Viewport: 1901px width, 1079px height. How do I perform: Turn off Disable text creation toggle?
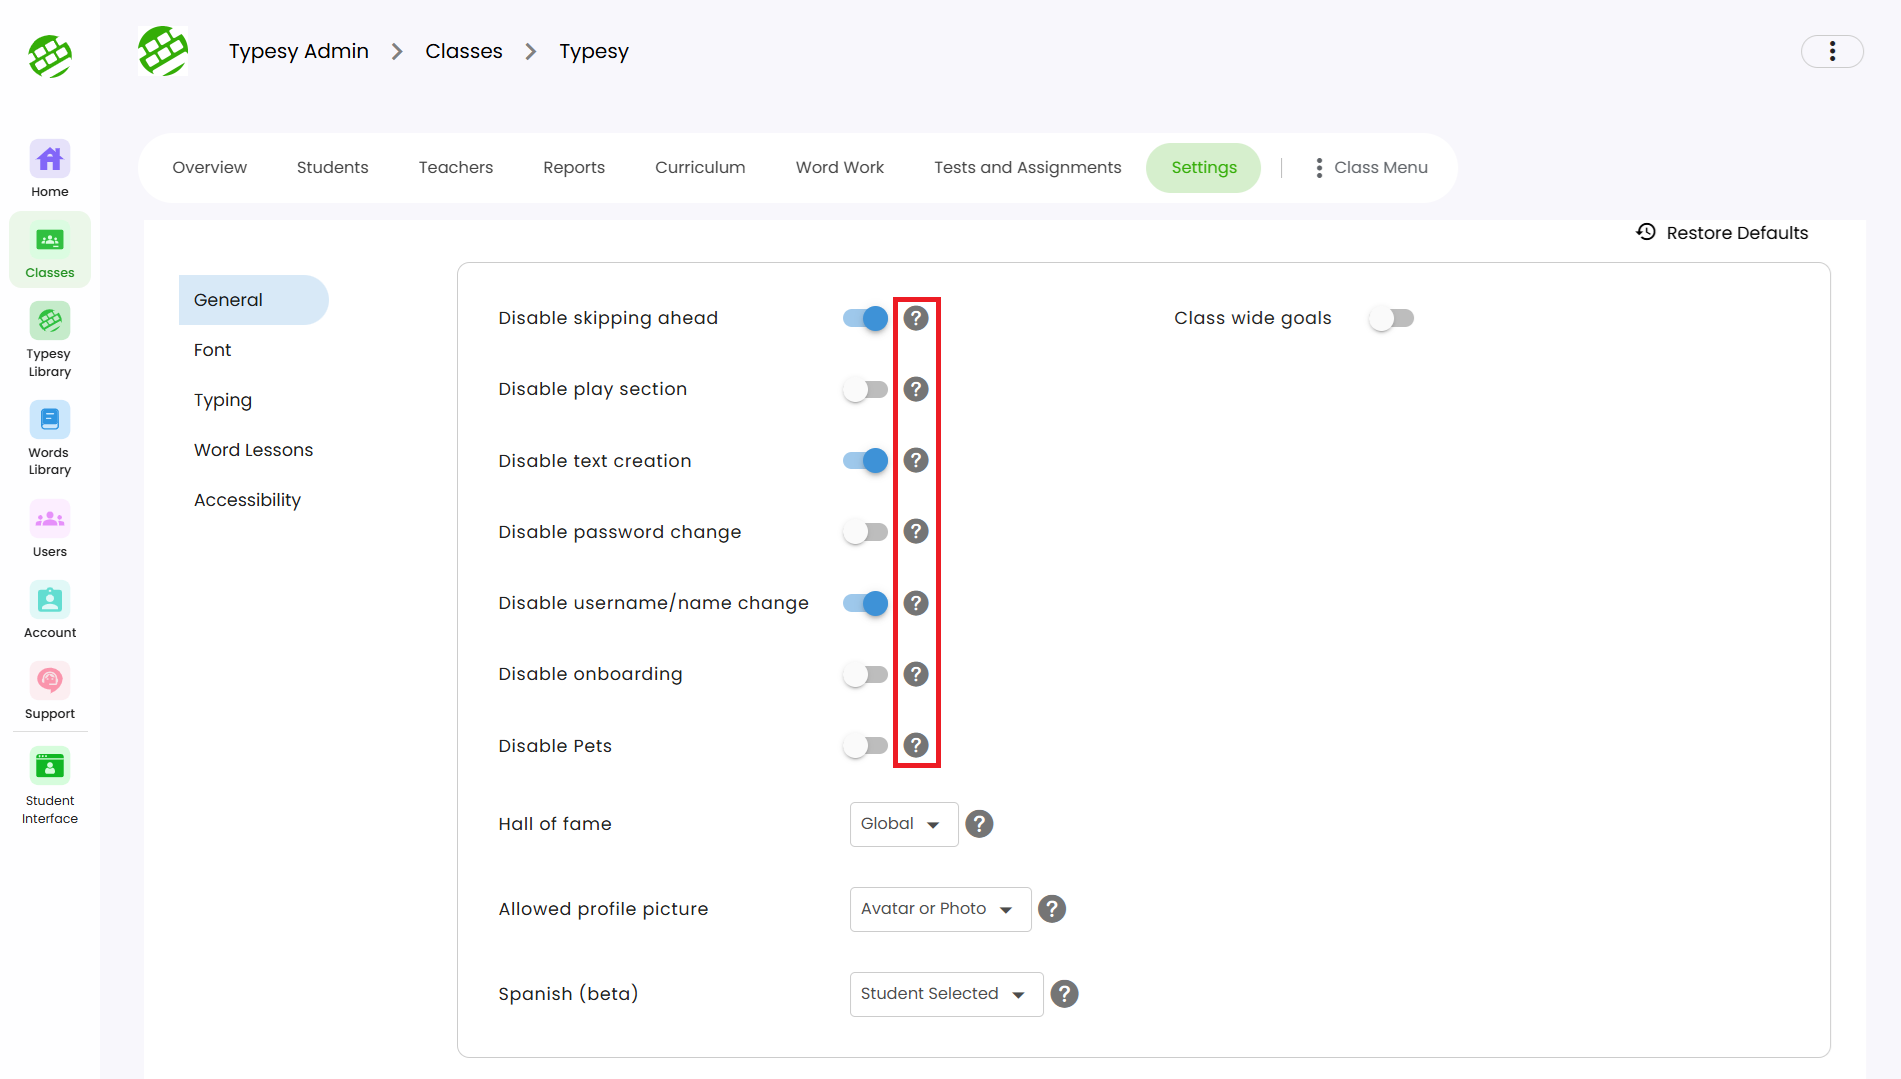[865, 460]
